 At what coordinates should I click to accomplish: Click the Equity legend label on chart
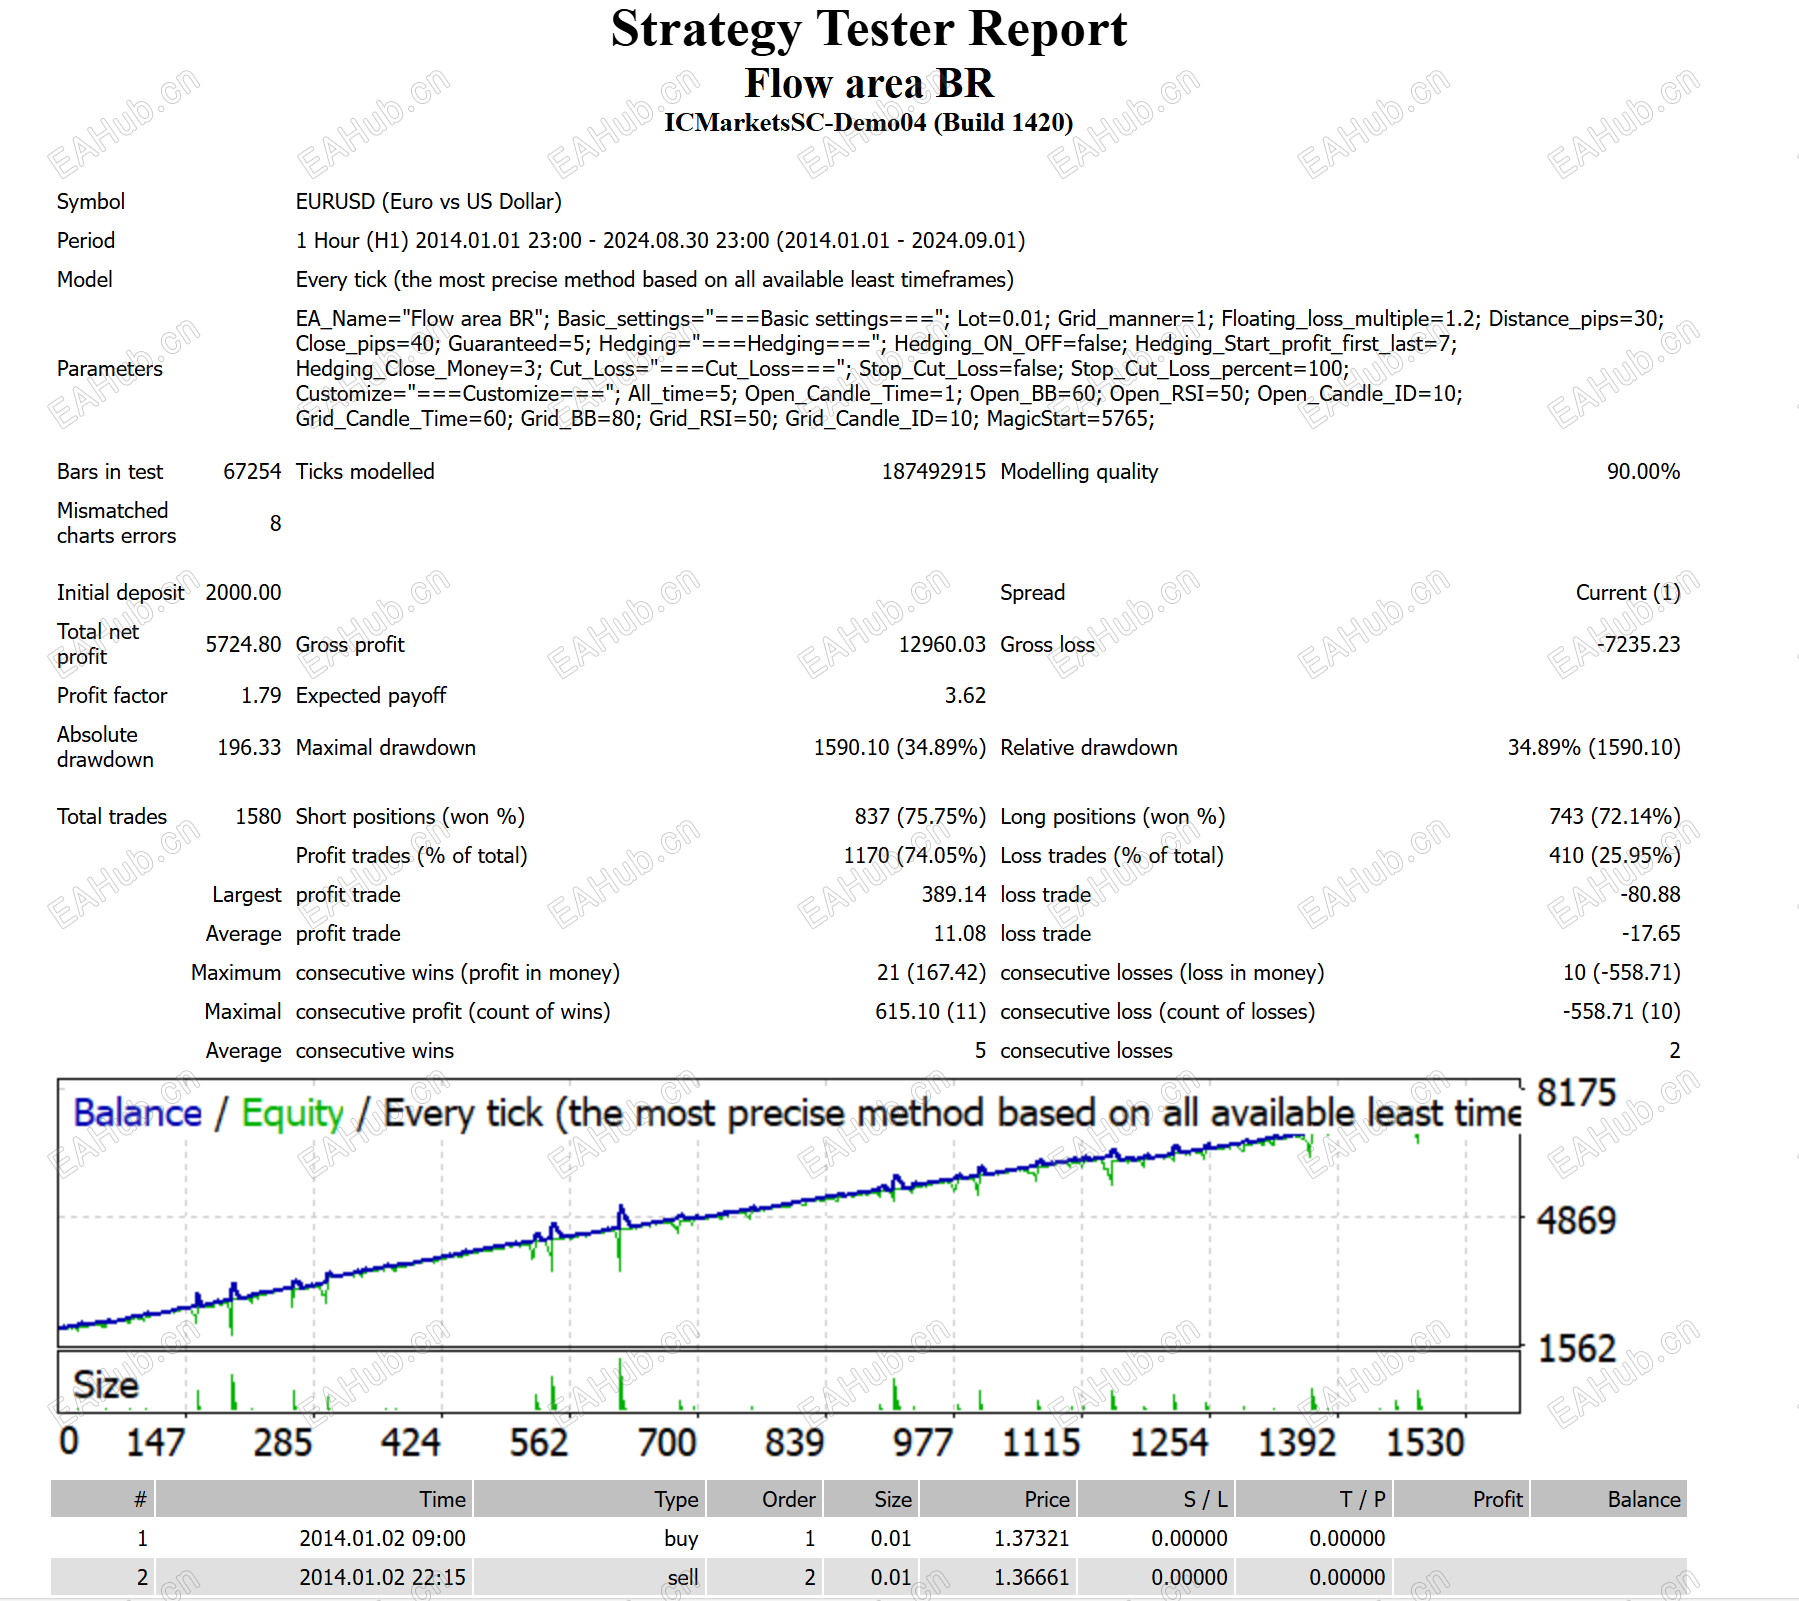tap(292, 1115)
